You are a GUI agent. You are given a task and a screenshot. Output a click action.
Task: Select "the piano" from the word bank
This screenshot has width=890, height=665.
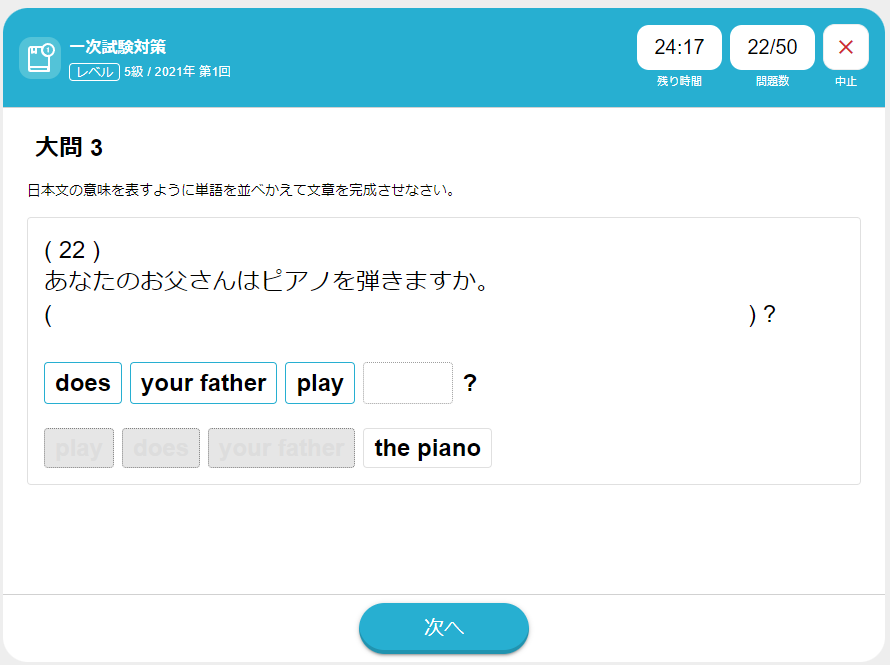[x=427, y=448]
